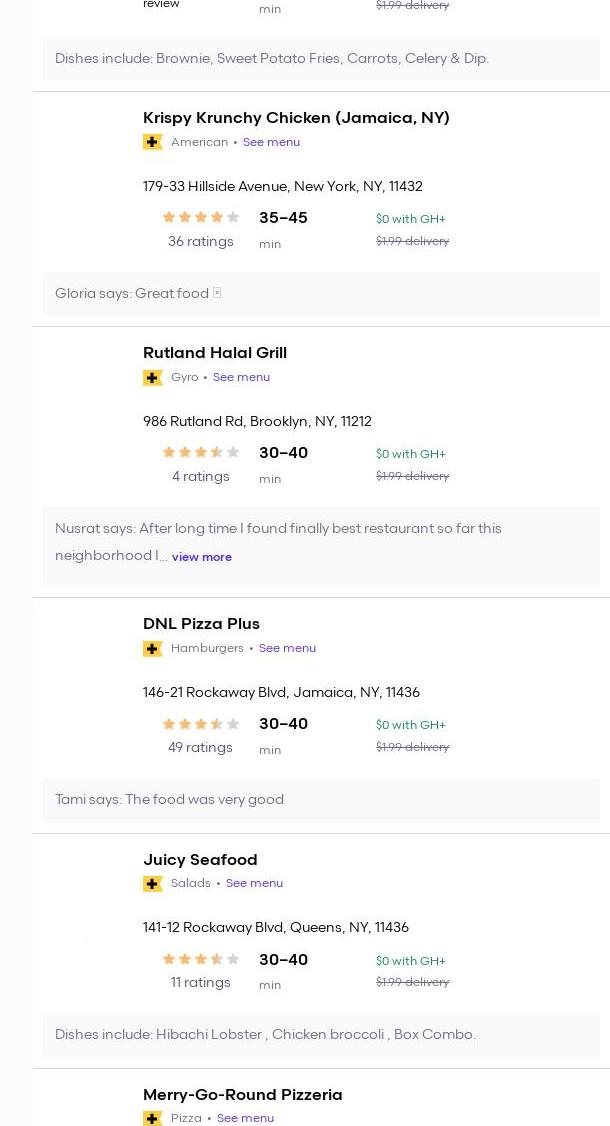Open Rutland Halal Grill restaurant title

[x=215, y=352]
